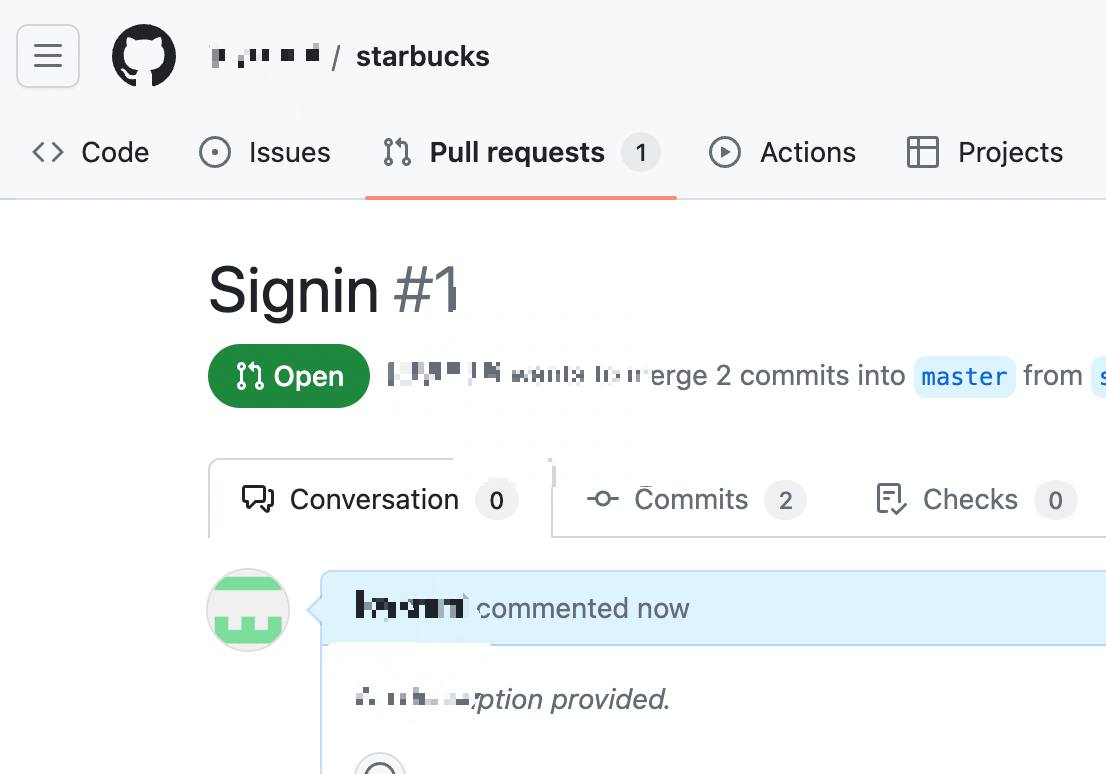Open the Actions tab
Viewport: 1106px width, 774px height.
pos(782,152)
